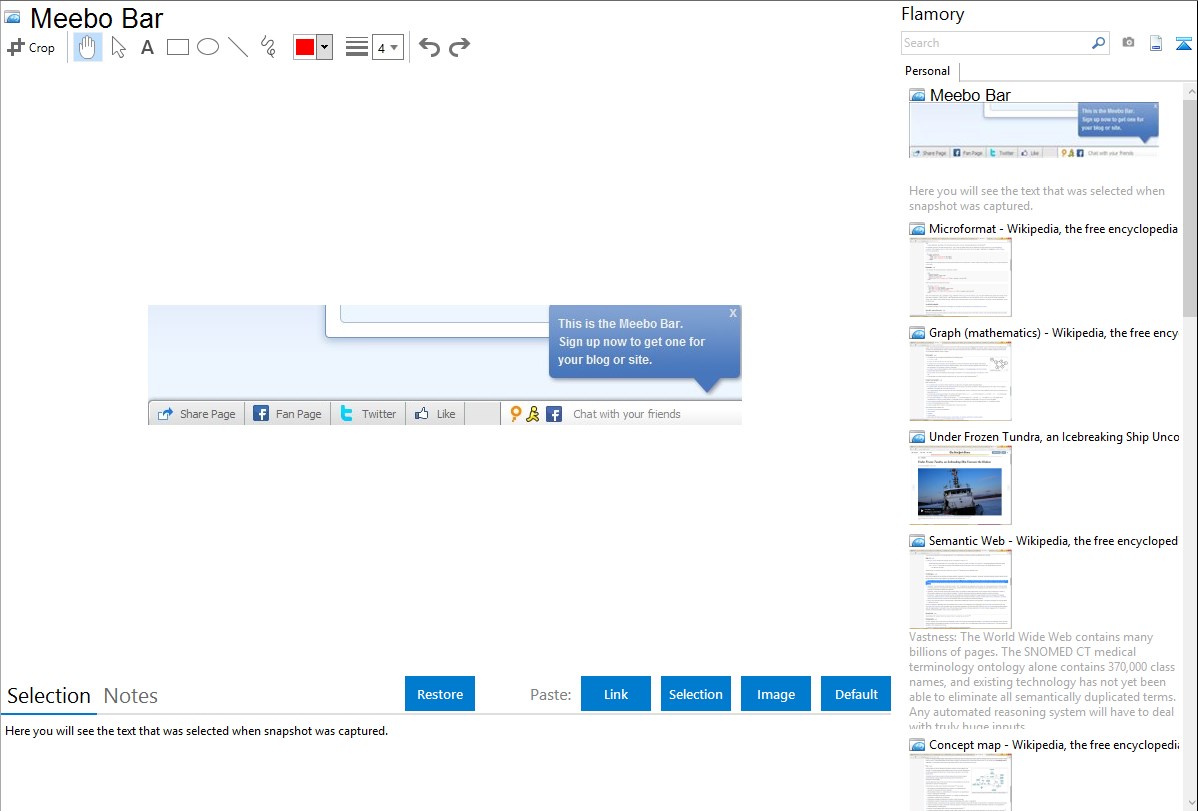
Task: Click the Fan Page Facebook icon
Action: tap(261, 414)
